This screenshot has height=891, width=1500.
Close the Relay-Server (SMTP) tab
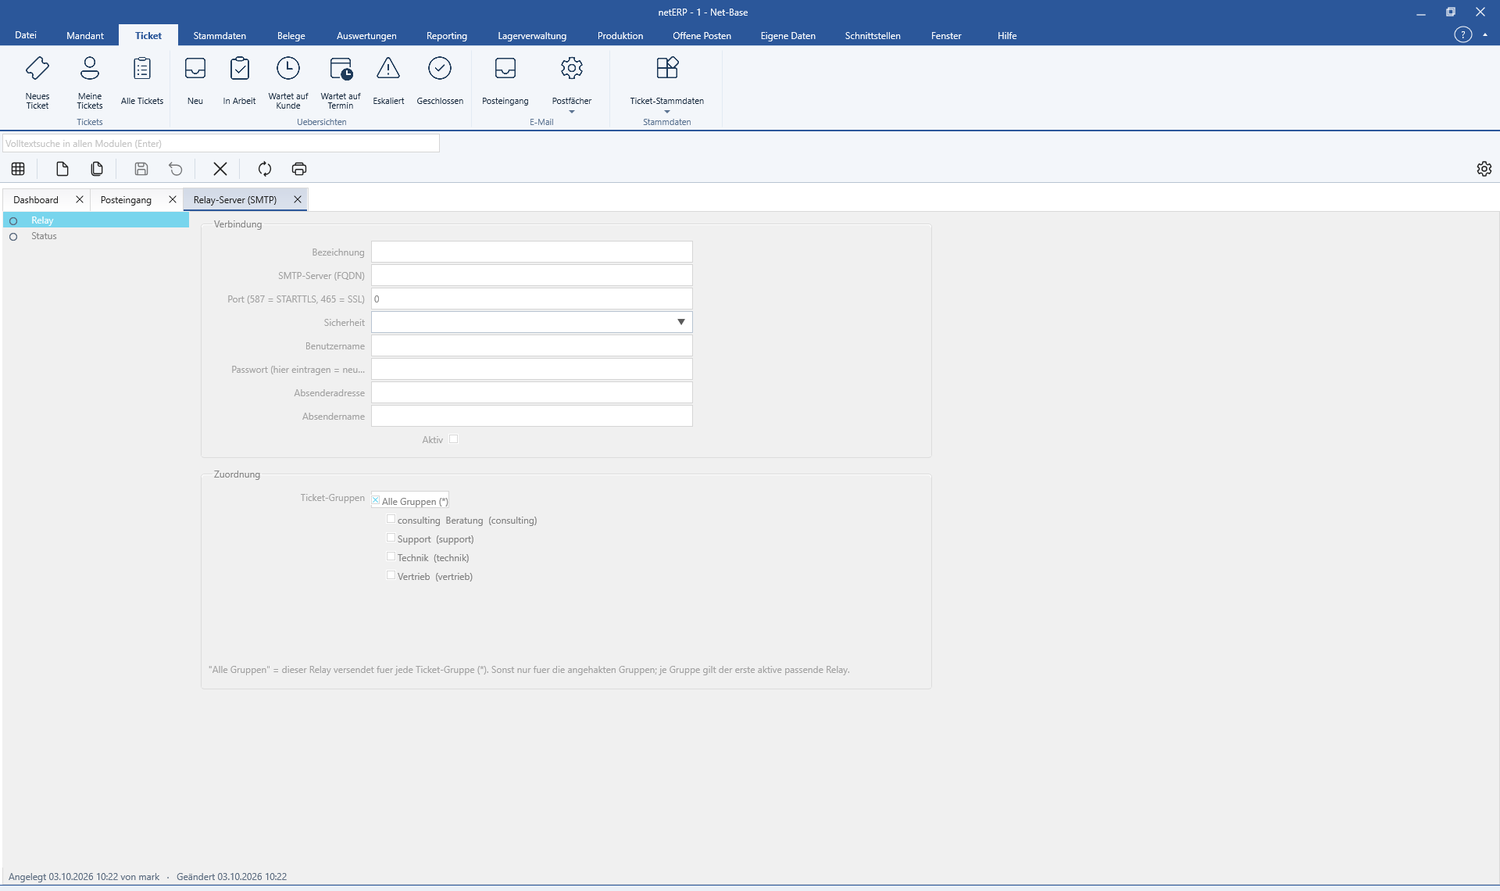click(297, 200)
